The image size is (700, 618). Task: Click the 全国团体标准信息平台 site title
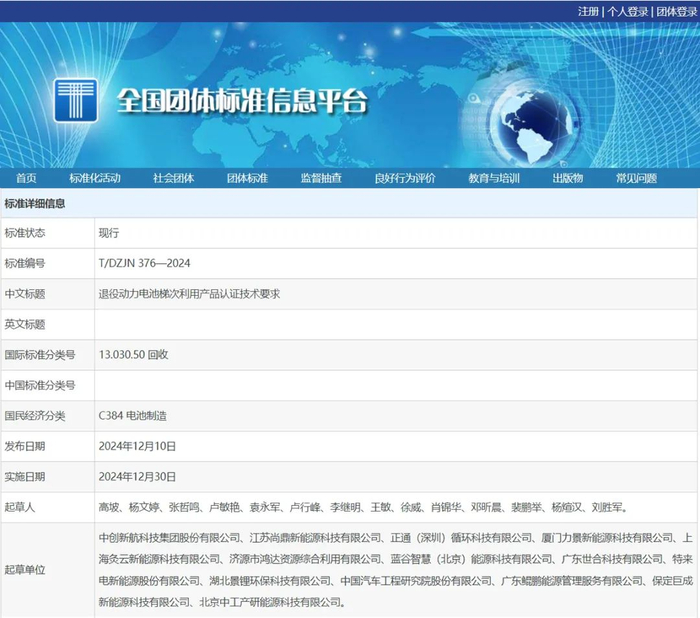coord(242,101)
